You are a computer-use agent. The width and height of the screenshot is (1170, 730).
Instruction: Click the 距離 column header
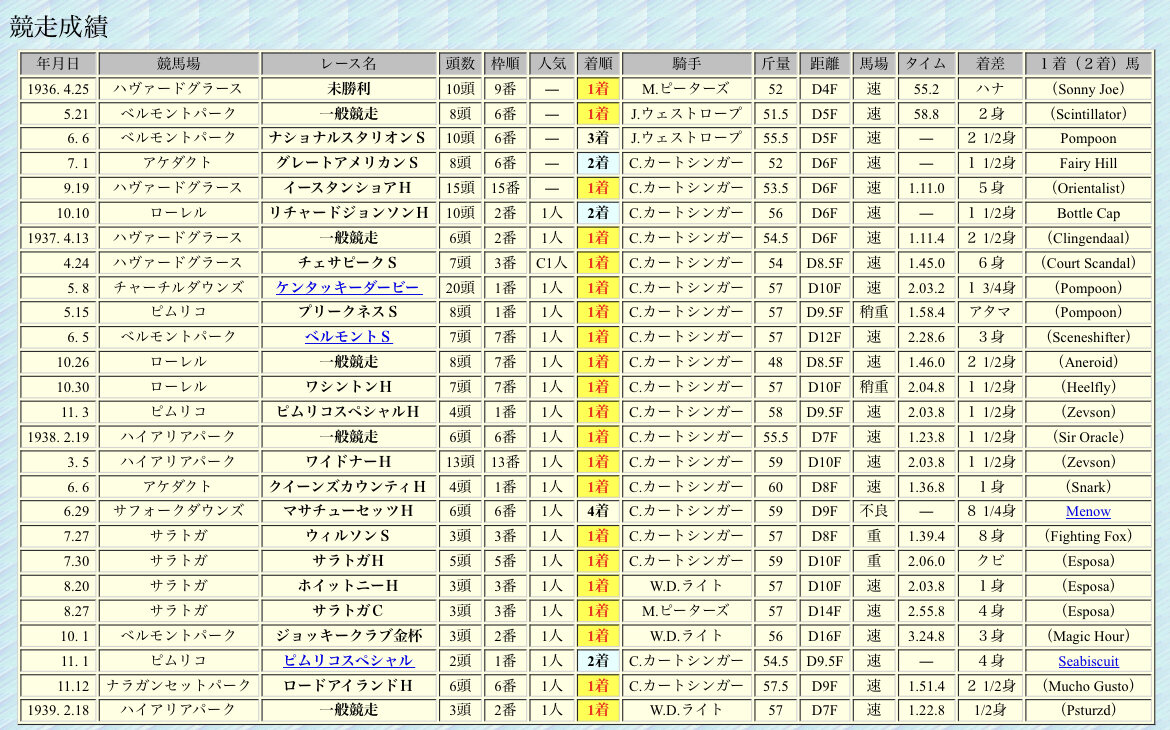pos(825,63)
